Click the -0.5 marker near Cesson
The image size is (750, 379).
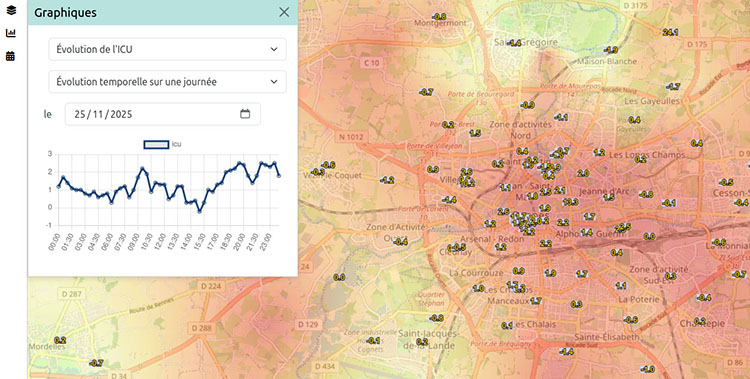click(x=726, y=182)
